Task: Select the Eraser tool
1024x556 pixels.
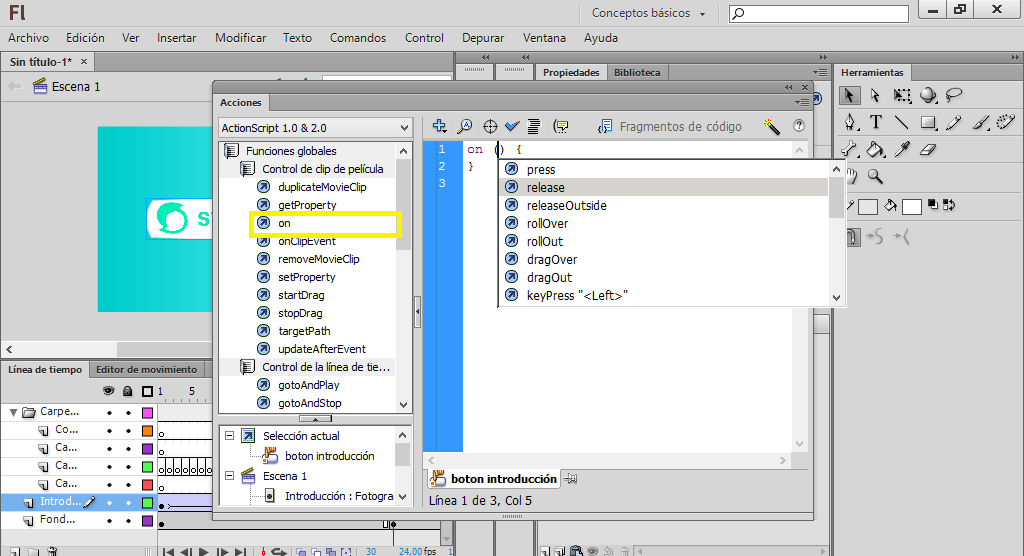Action: (928, 150)
